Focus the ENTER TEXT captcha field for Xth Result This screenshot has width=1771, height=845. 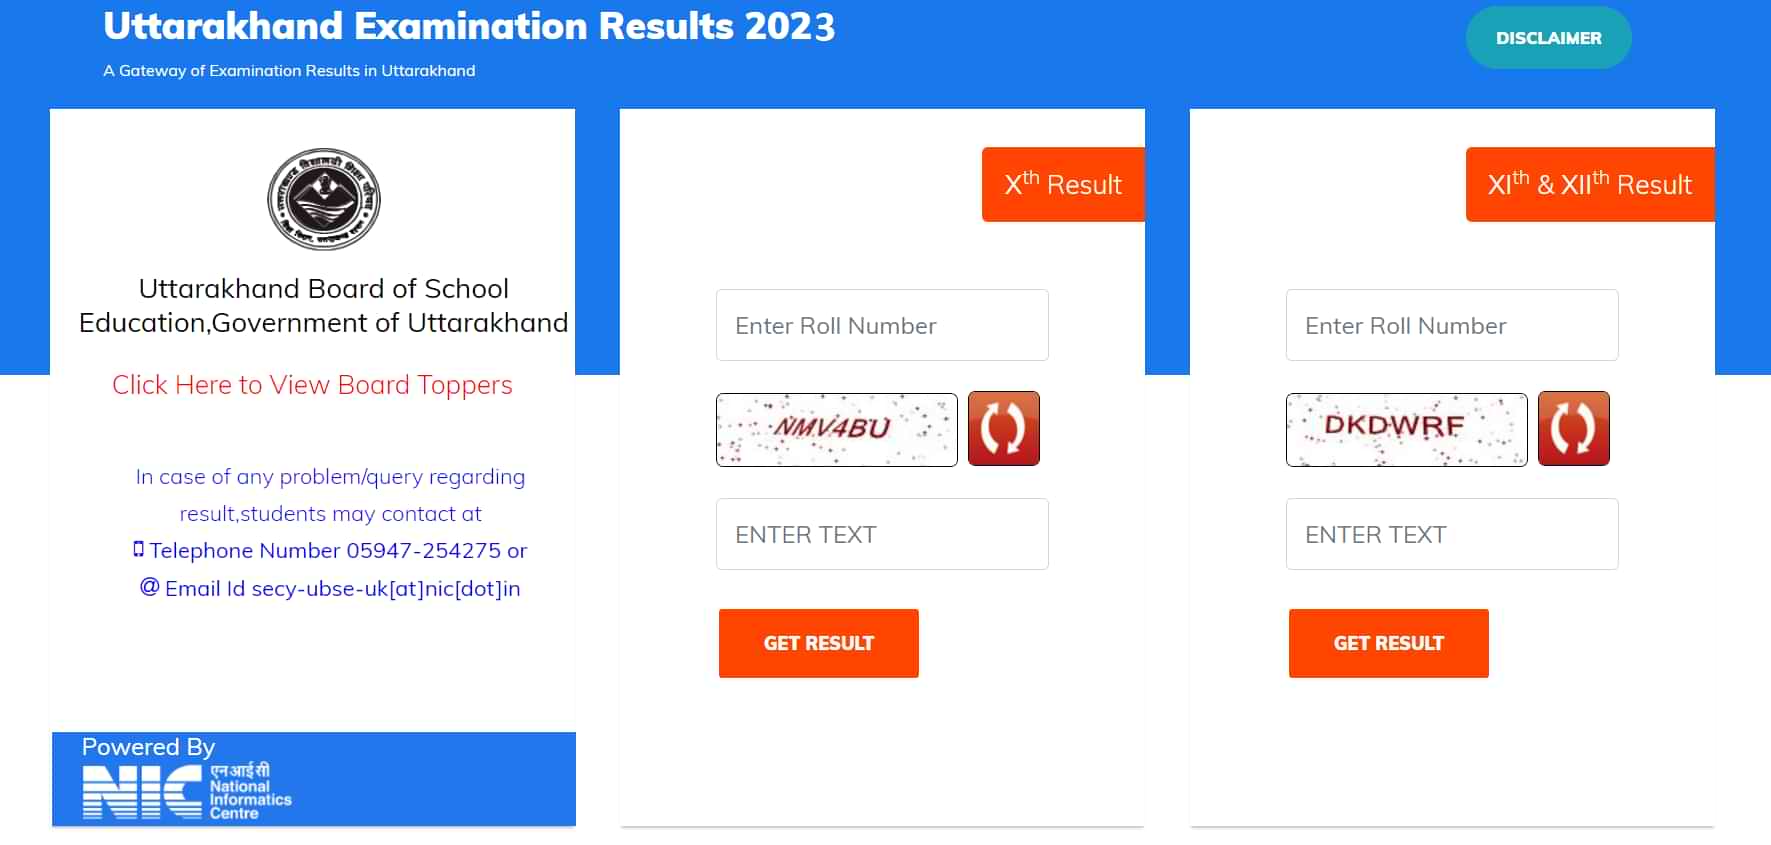881,534
